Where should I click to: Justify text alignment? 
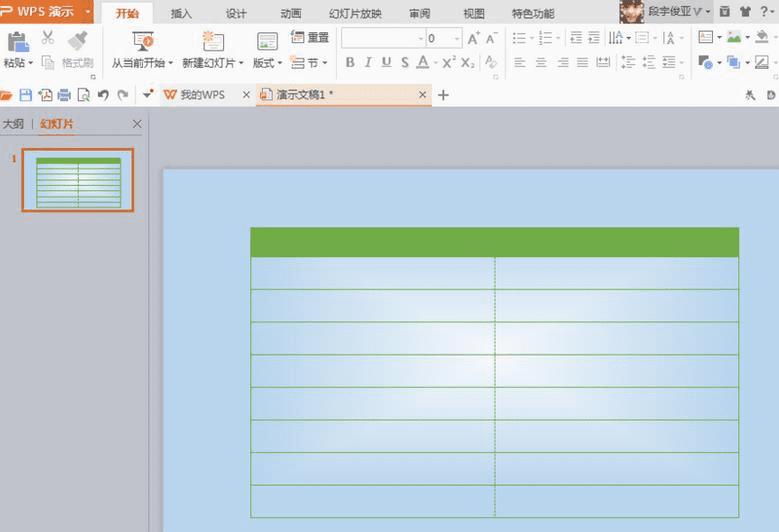(582, 63)
